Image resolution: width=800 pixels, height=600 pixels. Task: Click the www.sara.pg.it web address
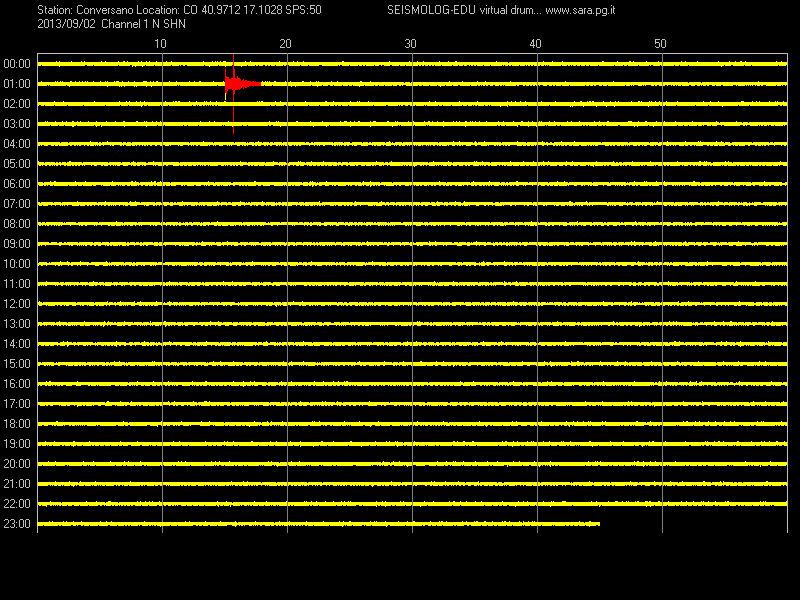[x=580, y=10]
